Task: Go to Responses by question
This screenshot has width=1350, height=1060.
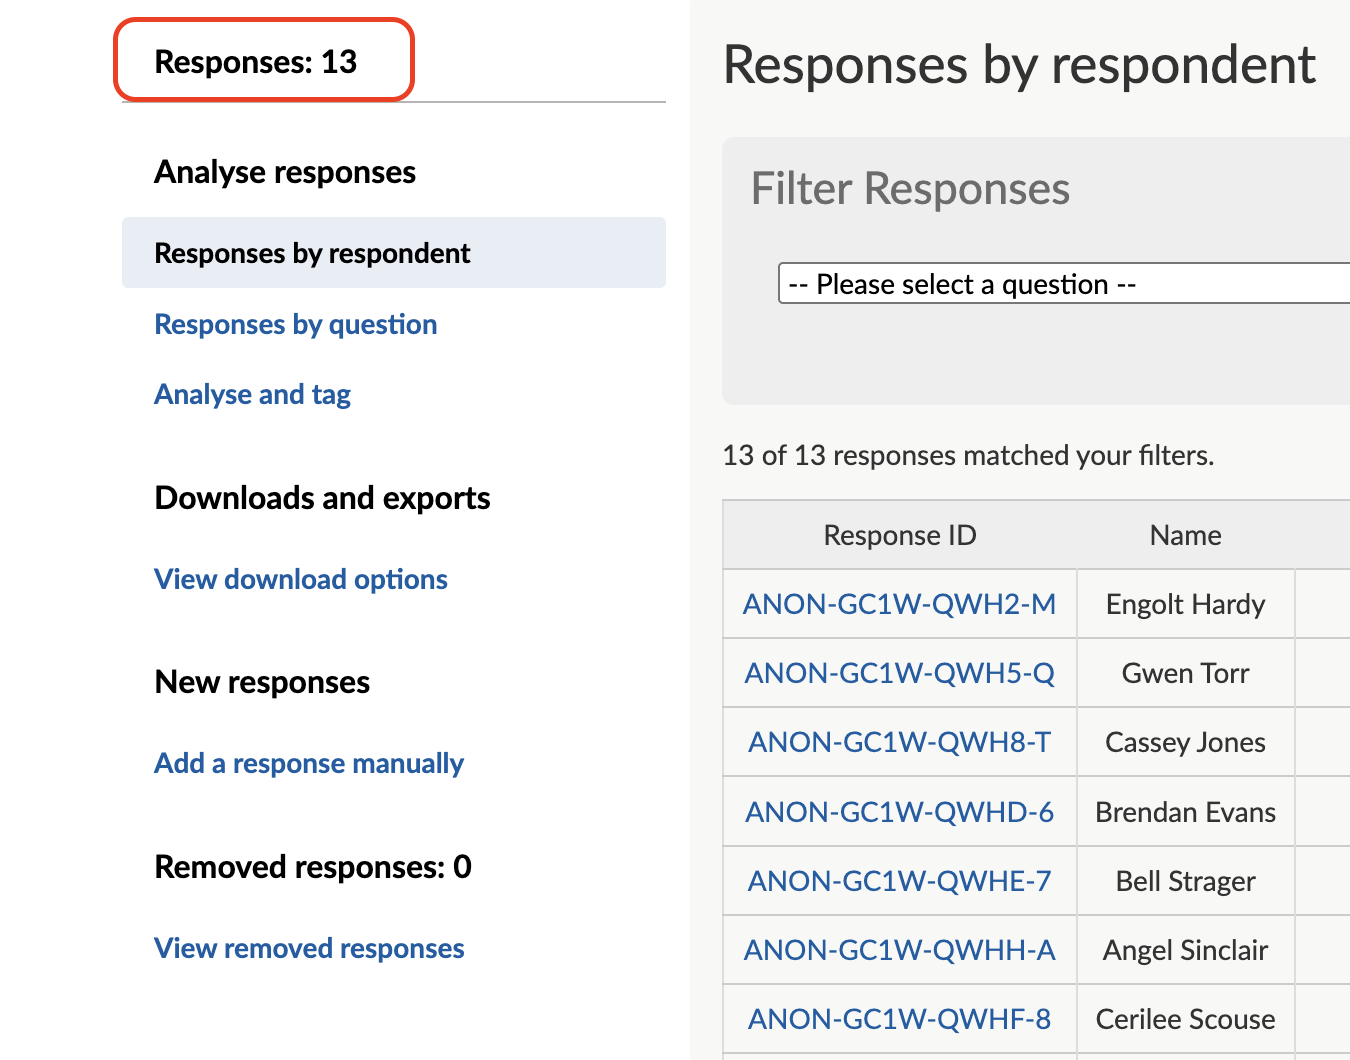Action: point(296,324)
